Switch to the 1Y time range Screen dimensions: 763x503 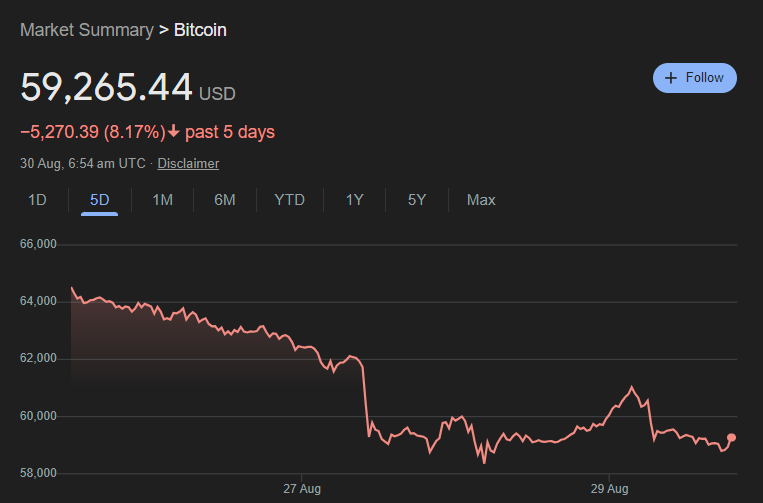click(354, 200)
